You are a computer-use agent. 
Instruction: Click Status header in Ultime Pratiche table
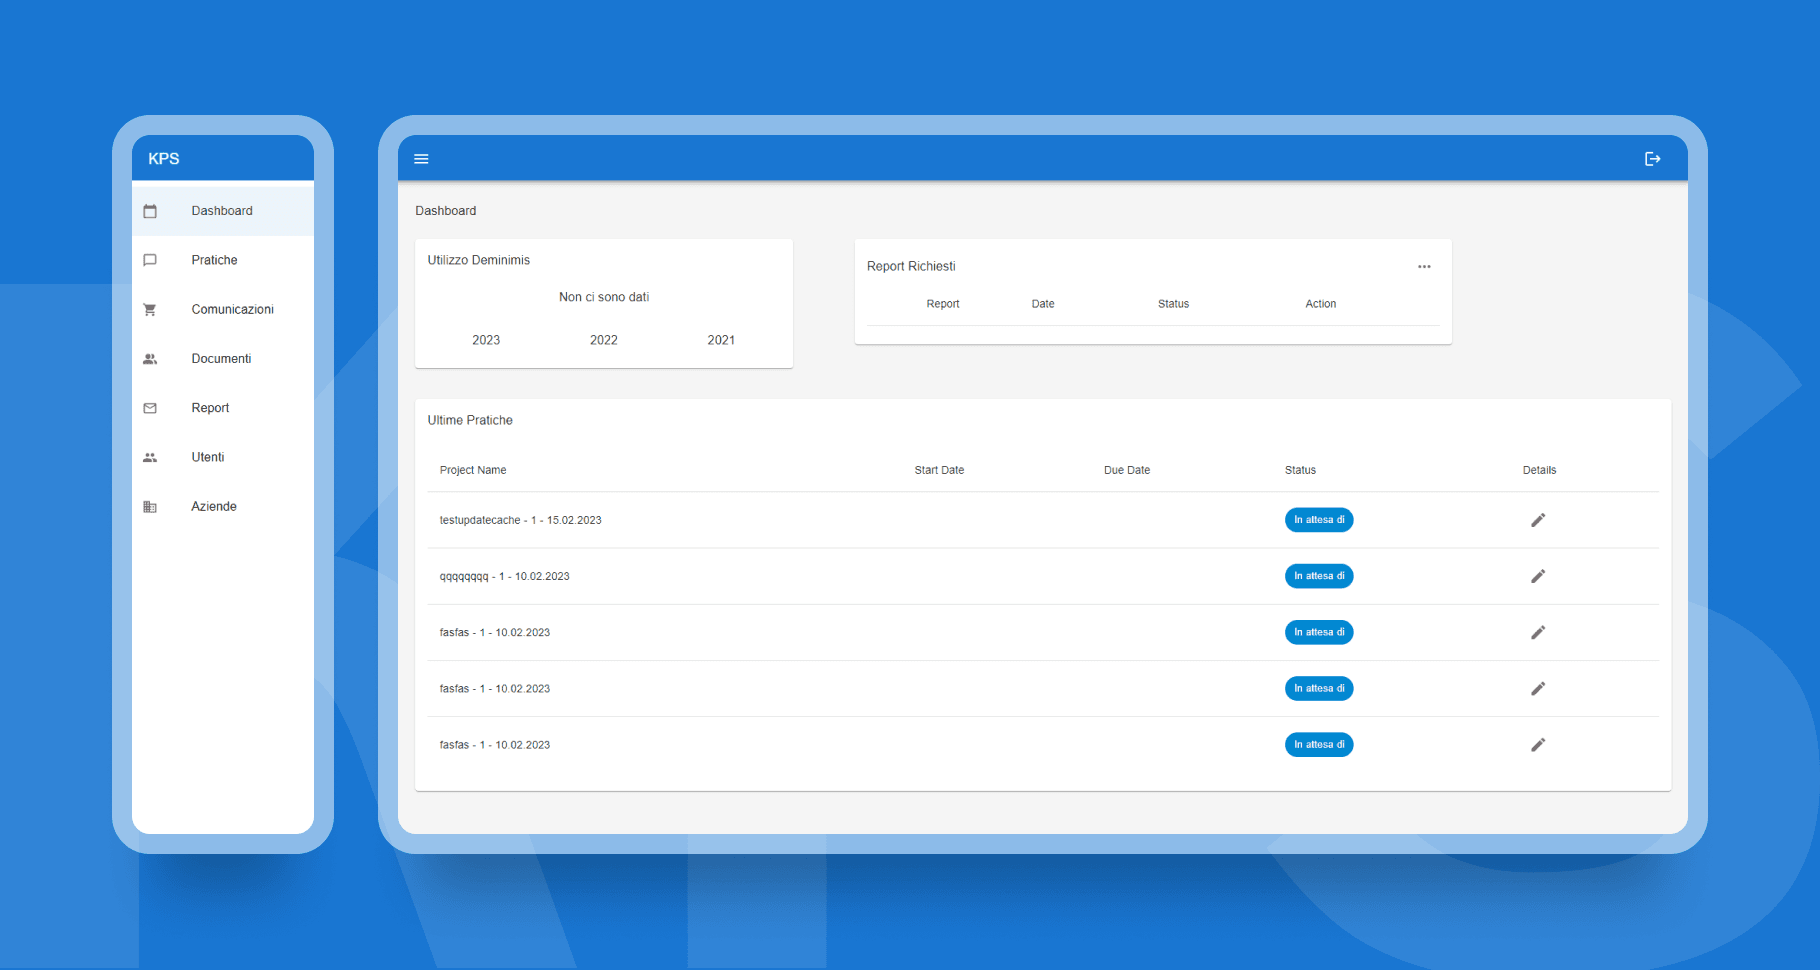[1300, 470]
